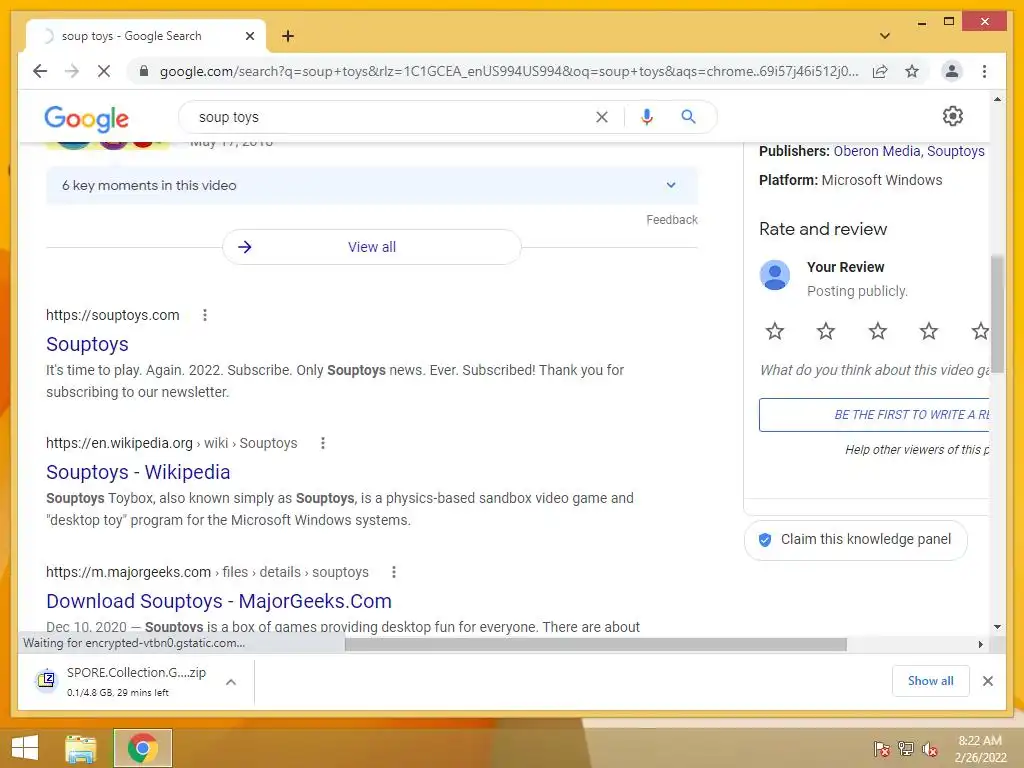Click the horizontal scroll right arrow
This screenshot has width=1024, height=768.
point(980,645)
